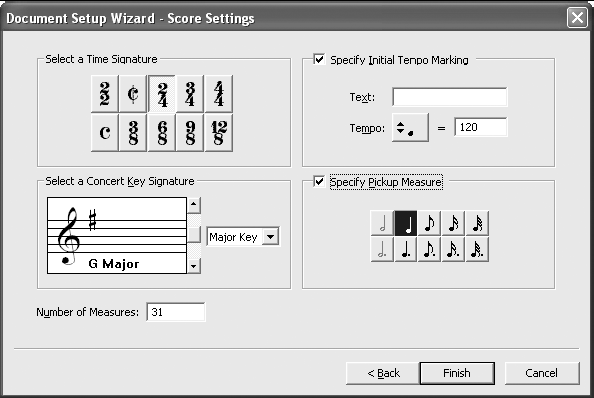
Task: Uncheck Specify Pickup Measure checkbox
Action: [319, 181]
